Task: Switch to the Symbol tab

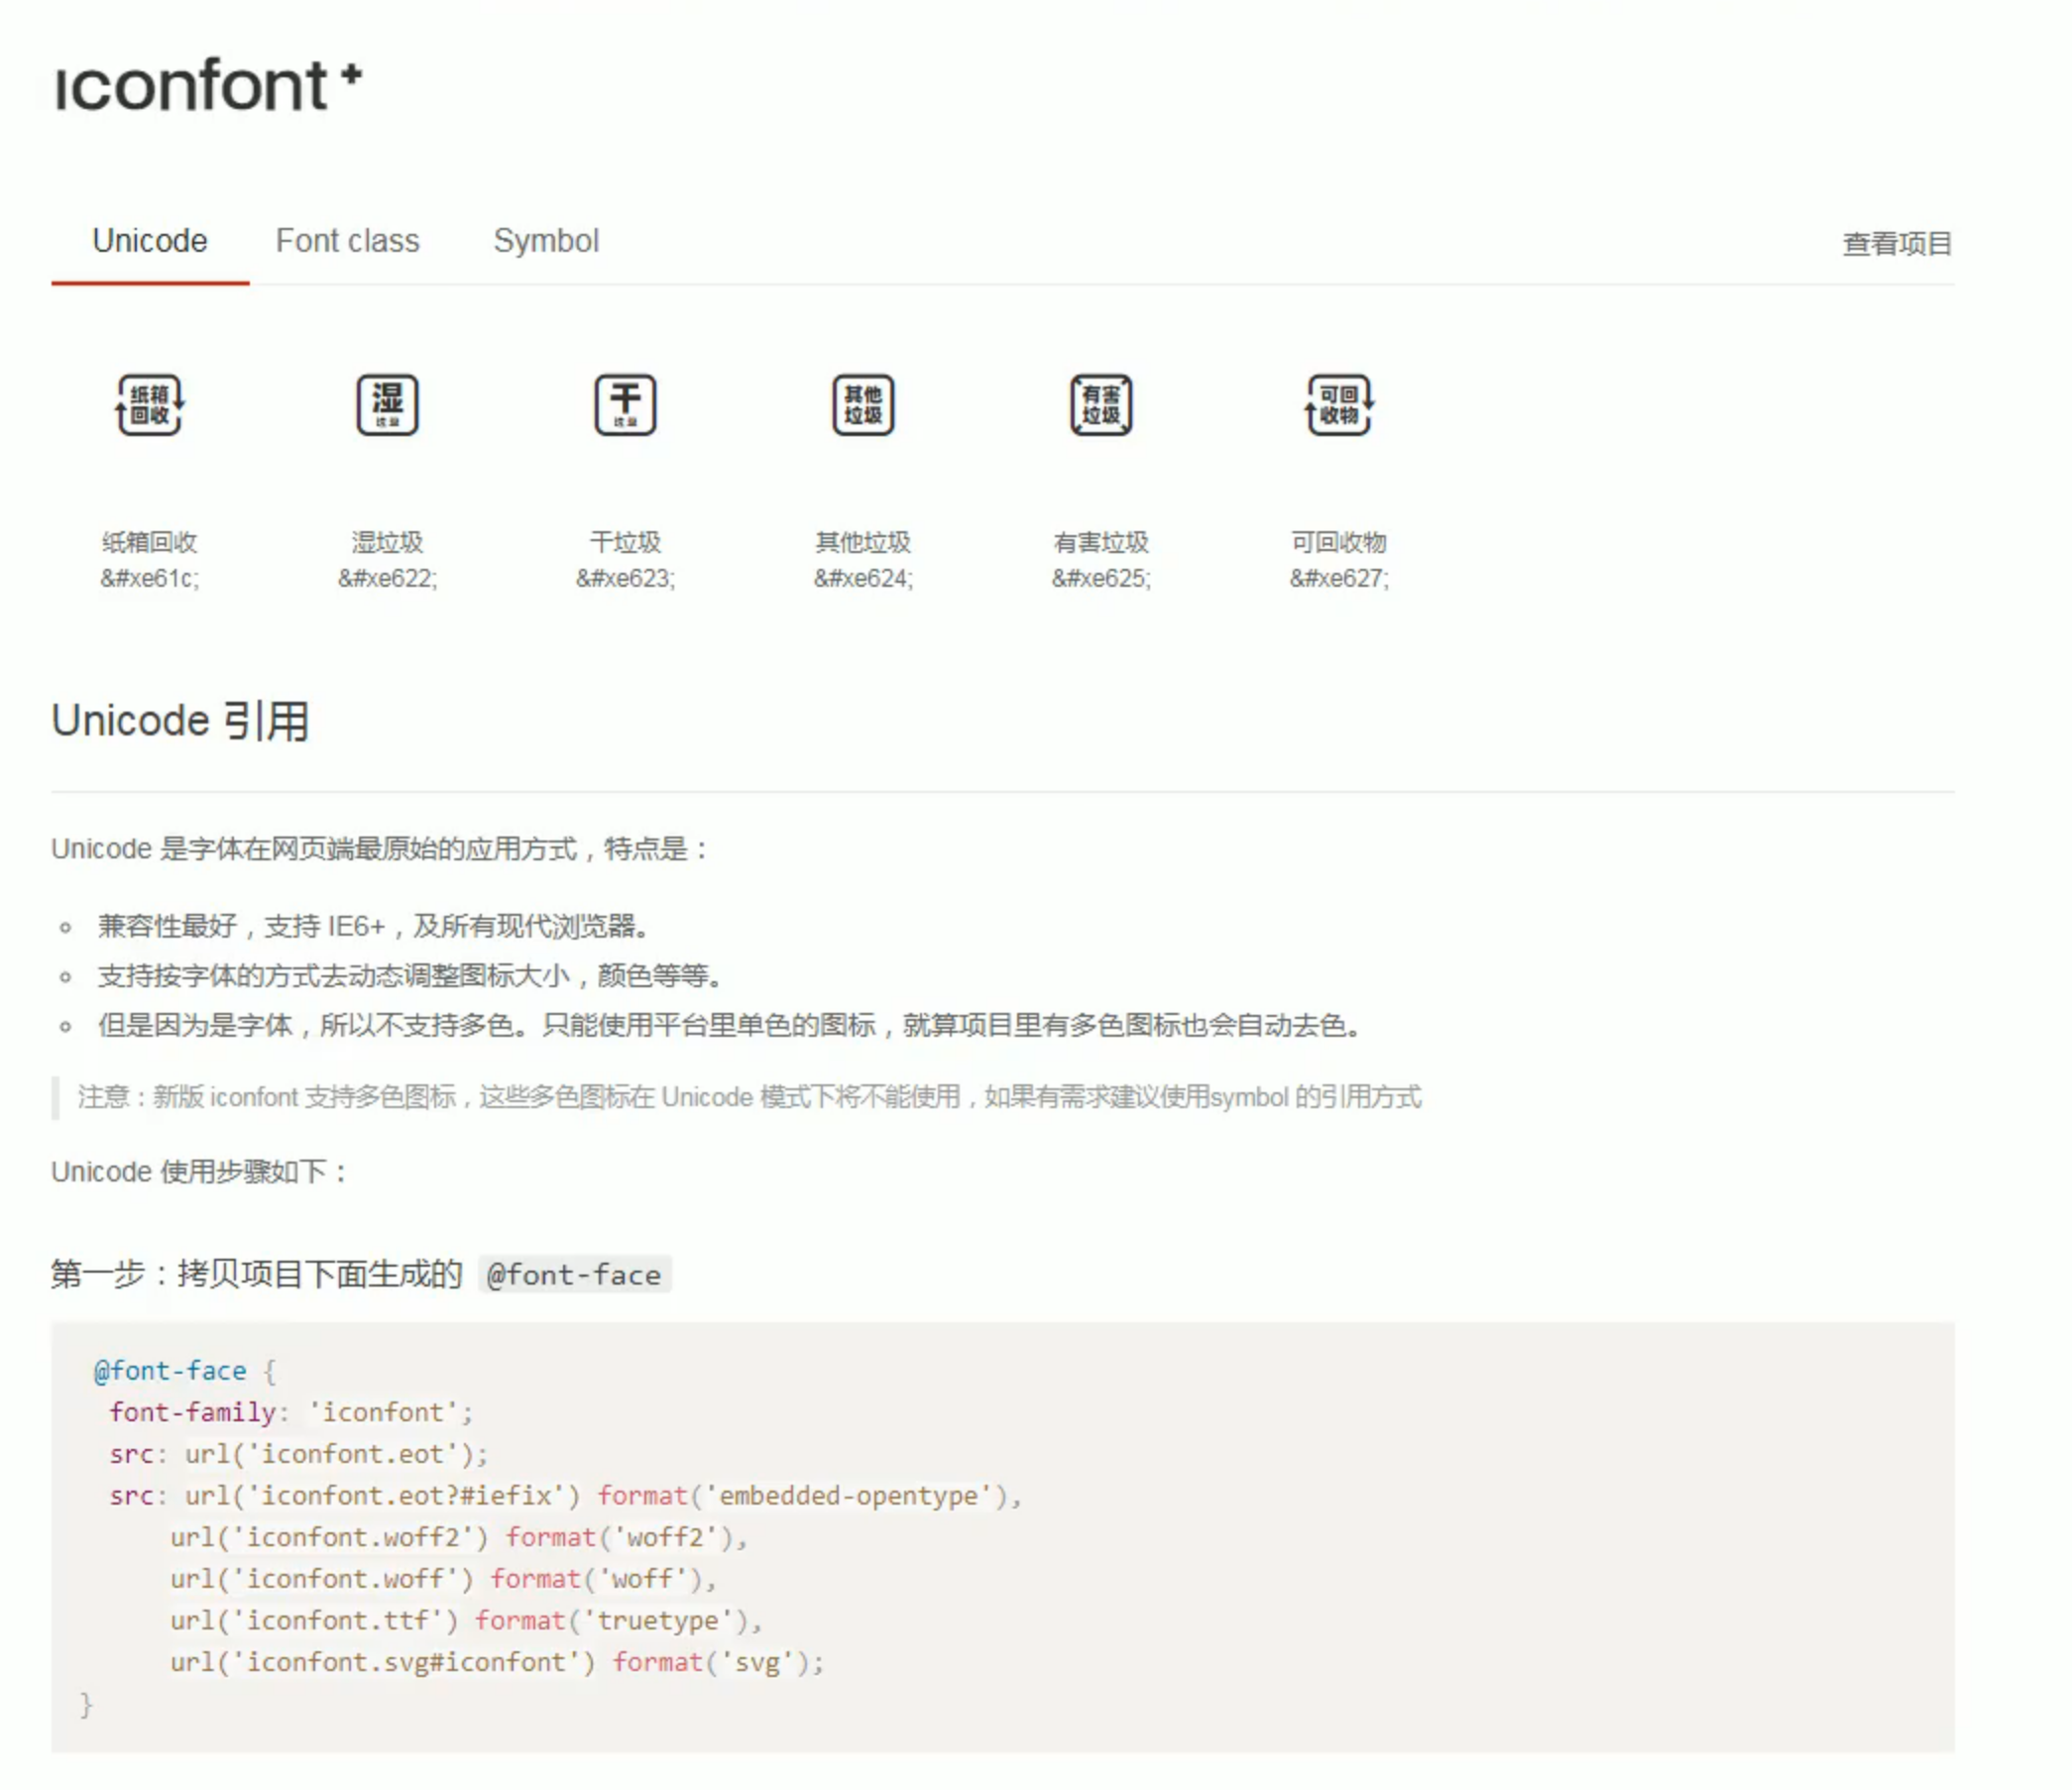Action: click(546, 241)
